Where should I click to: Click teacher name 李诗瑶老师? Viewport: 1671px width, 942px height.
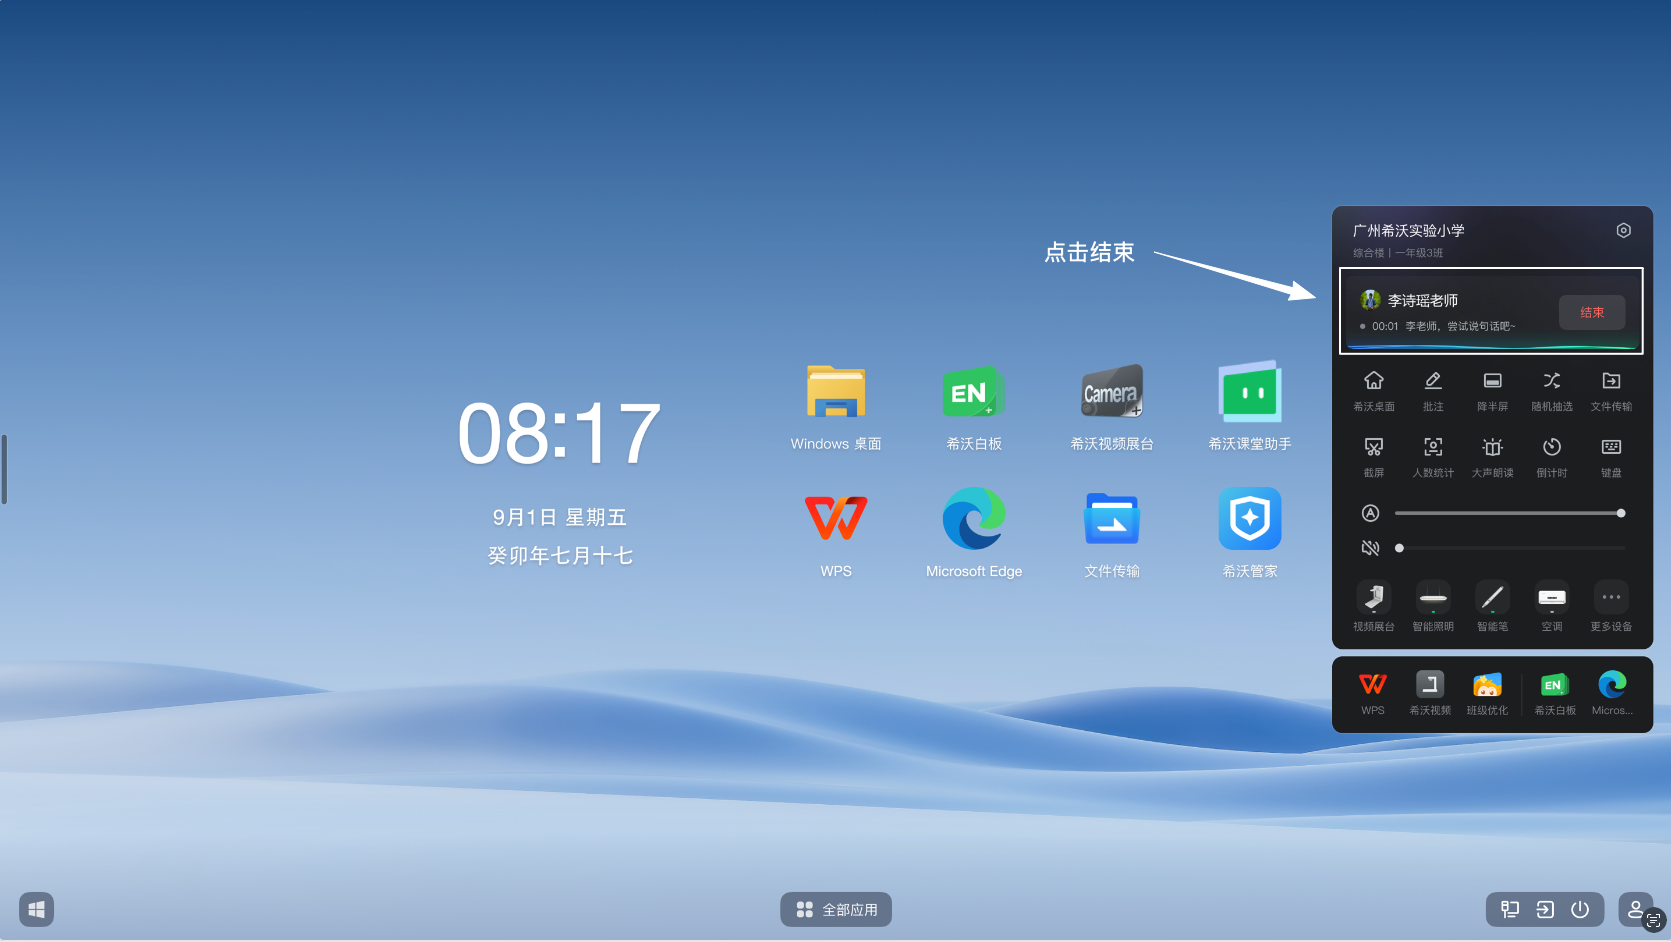coord(1422,300)
